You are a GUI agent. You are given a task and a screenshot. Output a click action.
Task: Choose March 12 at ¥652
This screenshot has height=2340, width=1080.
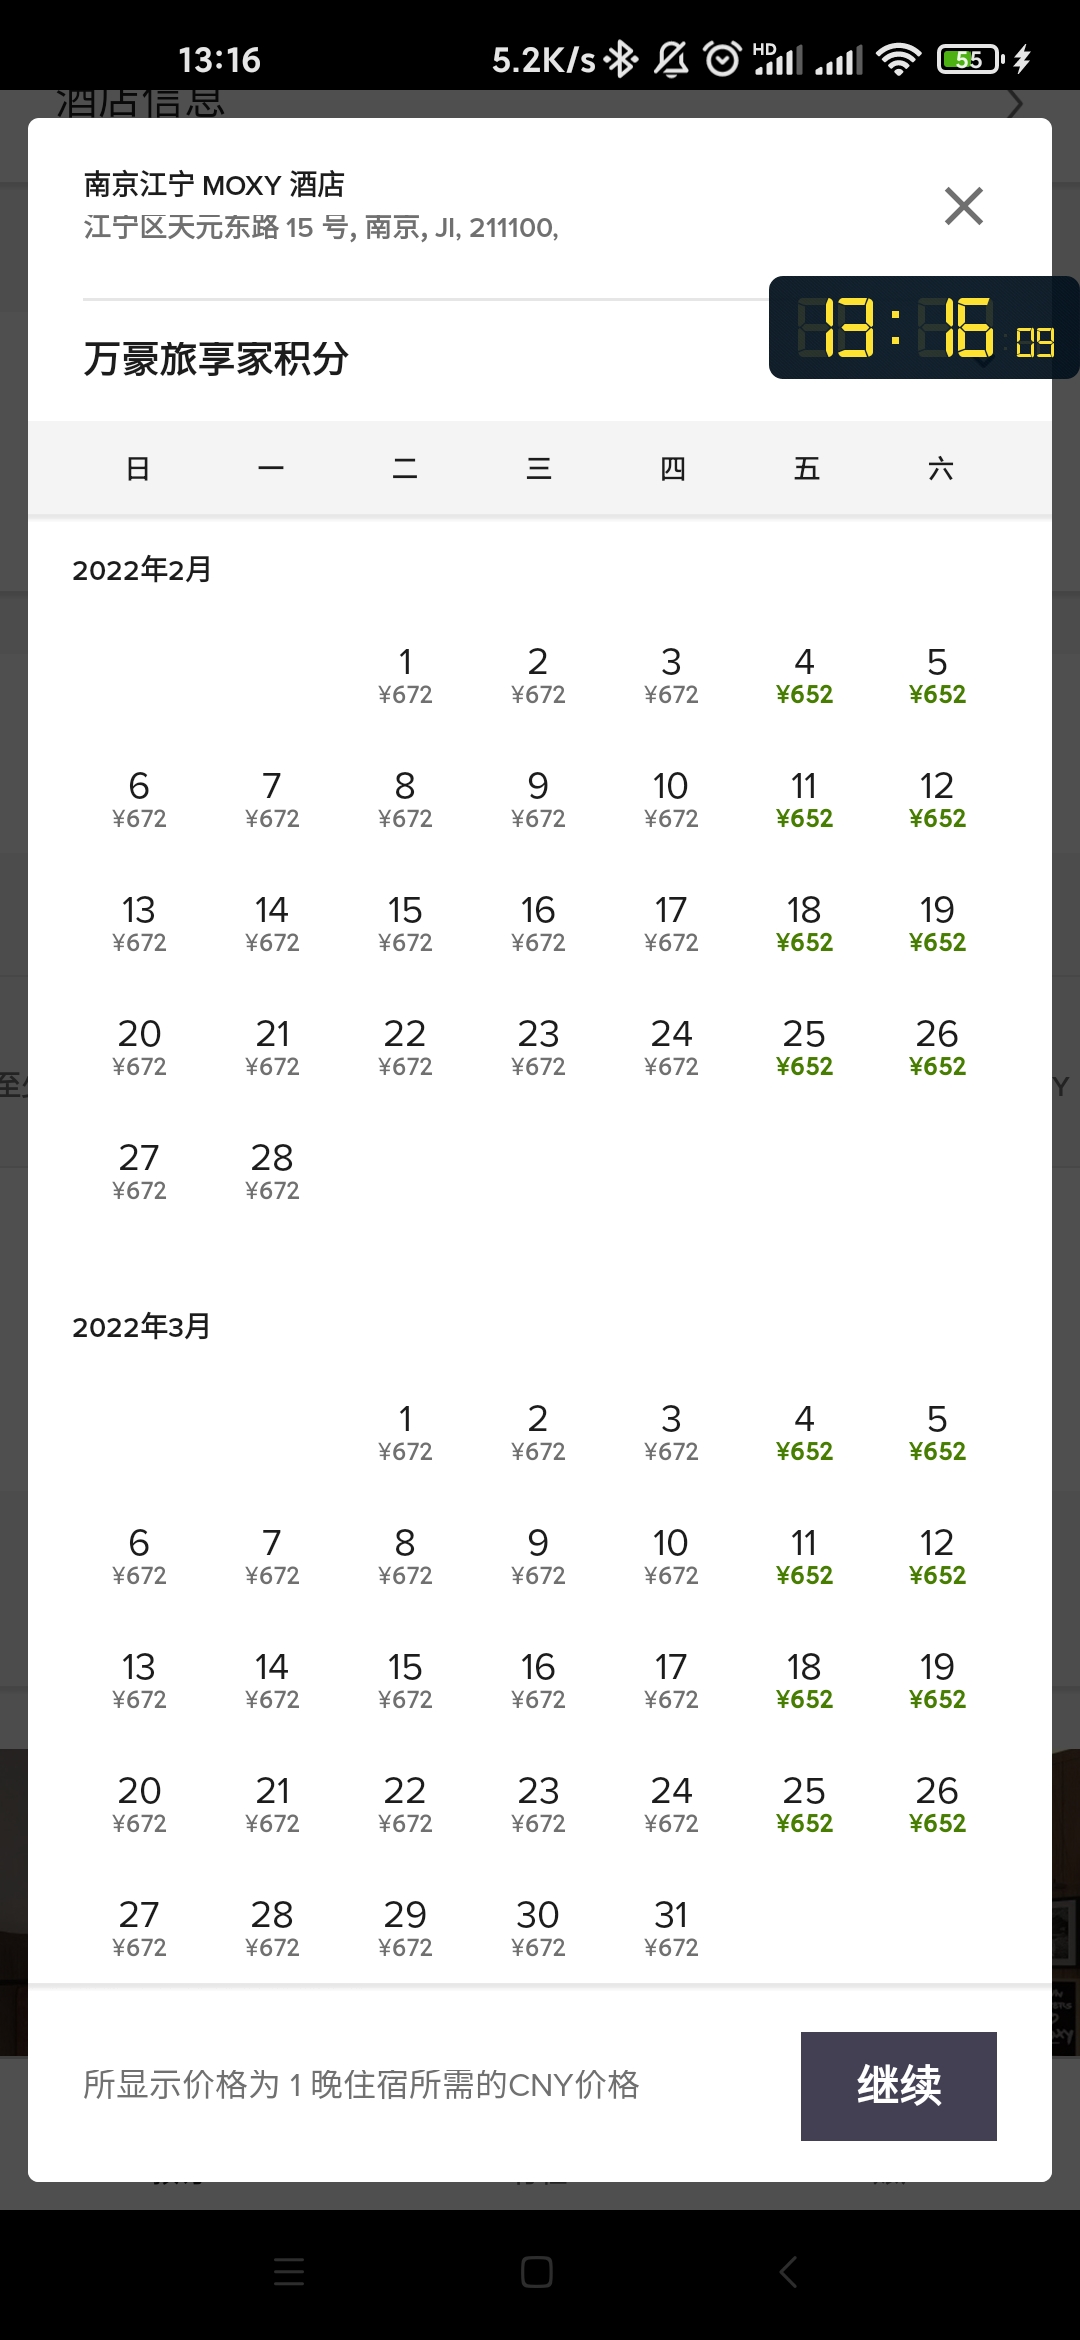(x=937, y=1556)
